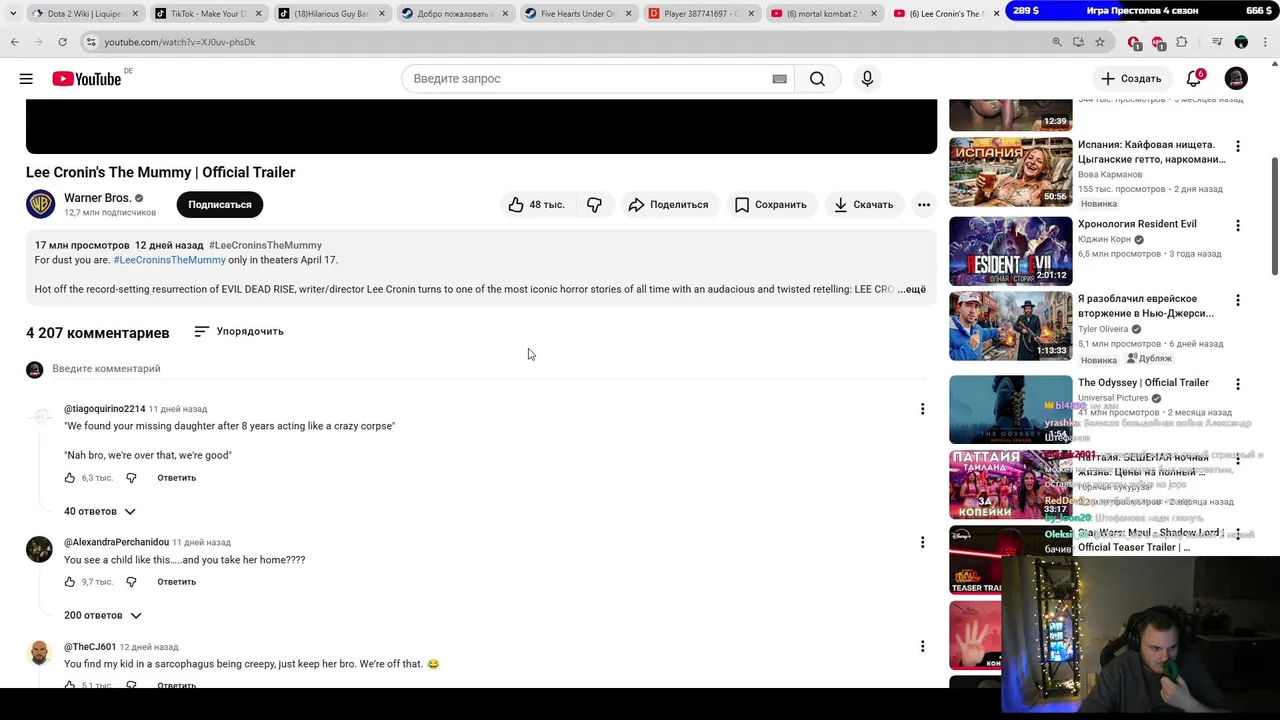The height and width of the screenshot is (720, 1280).
Task: Switch to Player 387741697 tab
Action: (700, 14)
